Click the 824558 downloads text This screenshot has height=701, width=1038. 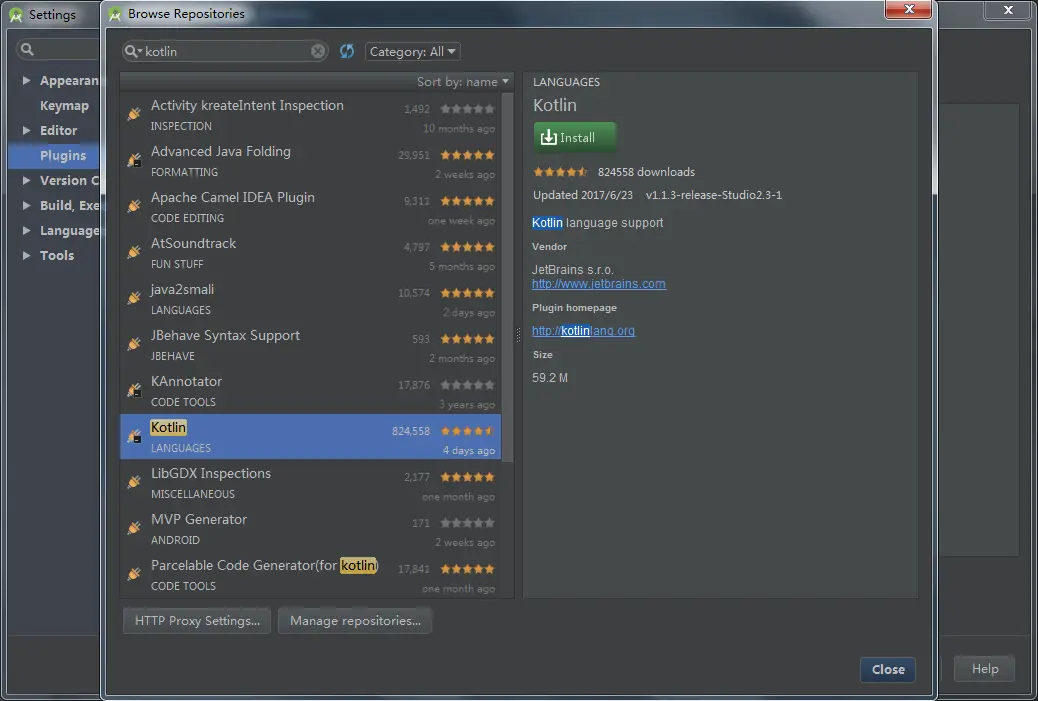point(646,172)
